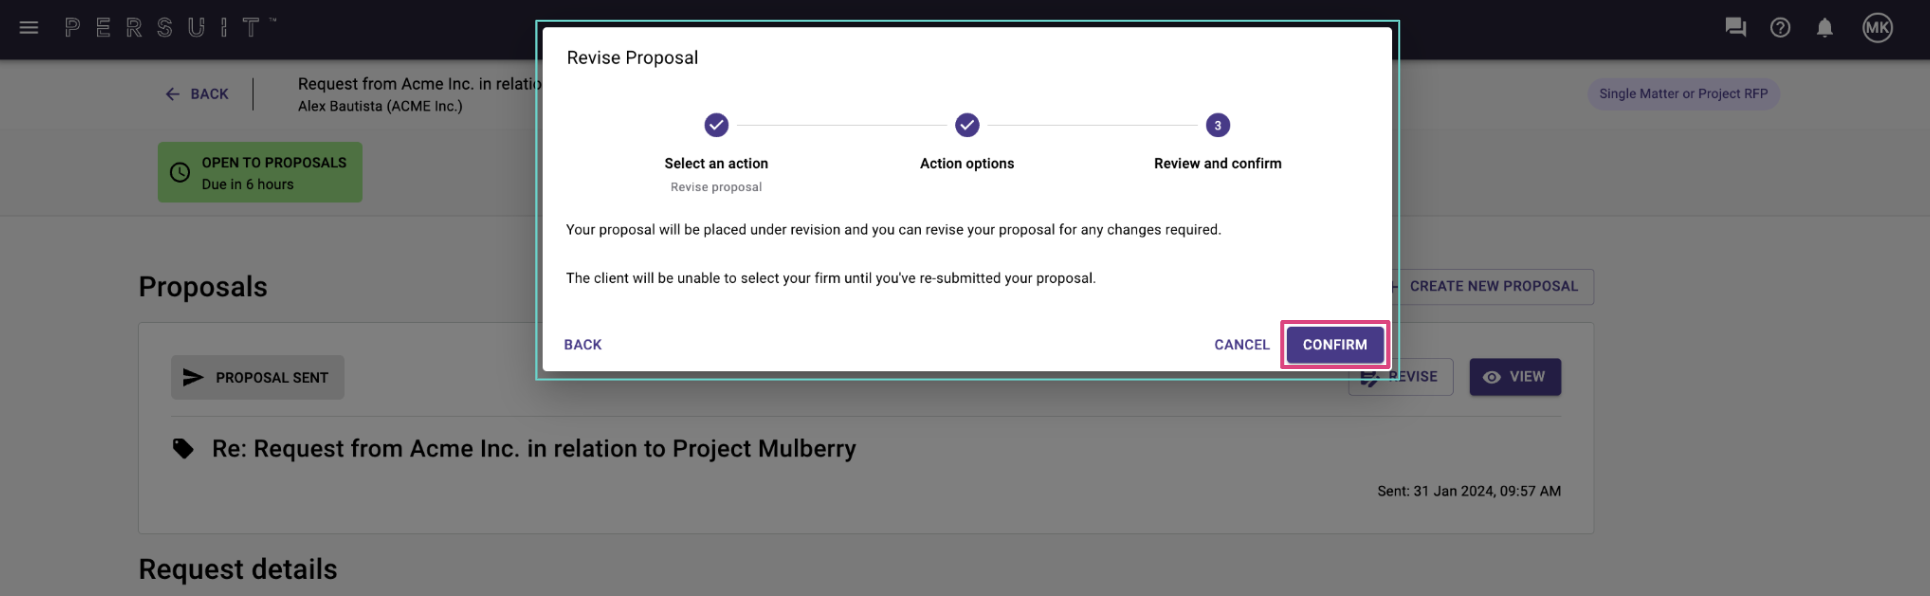Viewport: 1930px width, 596px height.
Task: Click the Action options checkmark step
Action: tap(967, 125)
